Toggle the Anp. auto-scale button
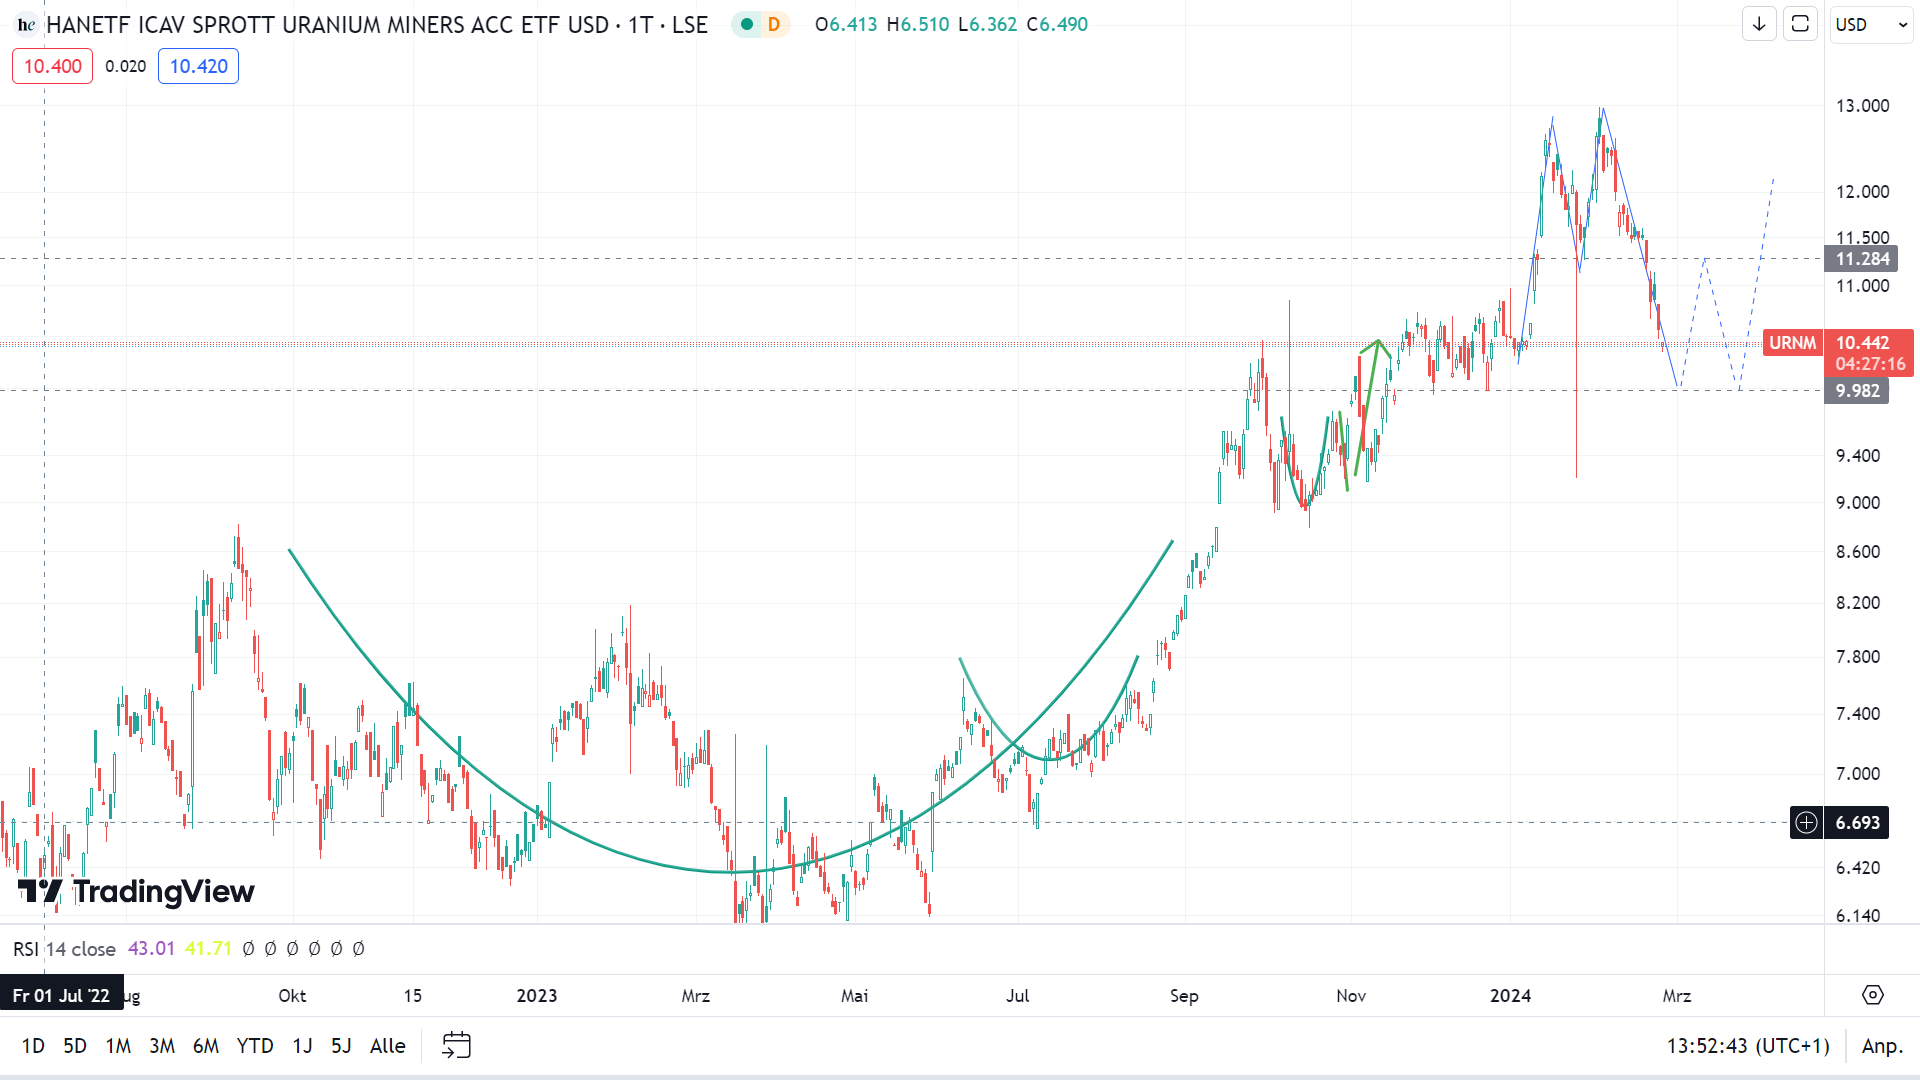 pyautogui.click(x=1881, y=1045)
